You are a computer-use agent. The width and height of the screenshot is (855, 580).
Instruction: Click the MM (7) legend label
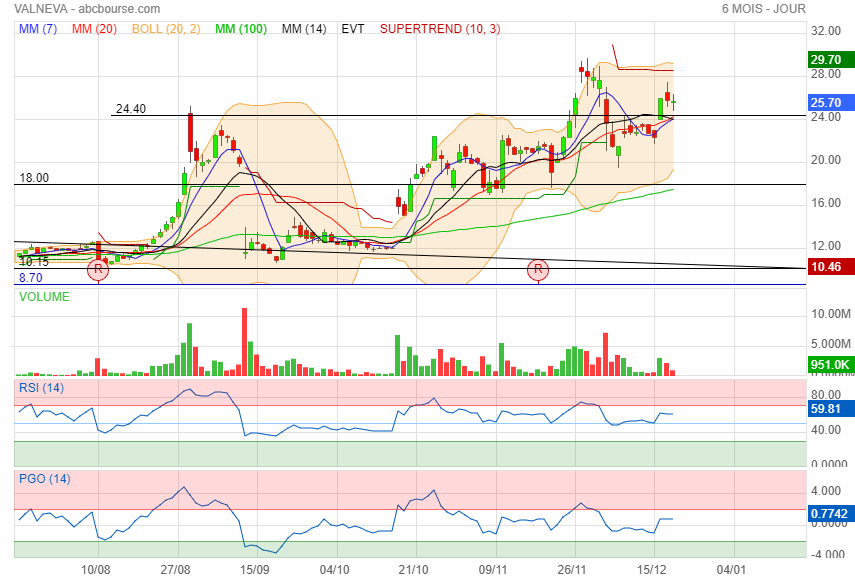pyautogui.click(x=38, y=29)
